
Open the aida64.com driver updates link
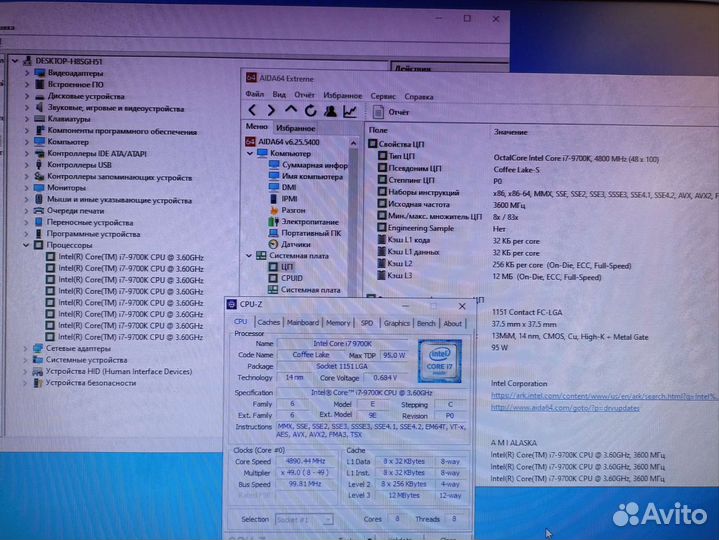(565, 408)
